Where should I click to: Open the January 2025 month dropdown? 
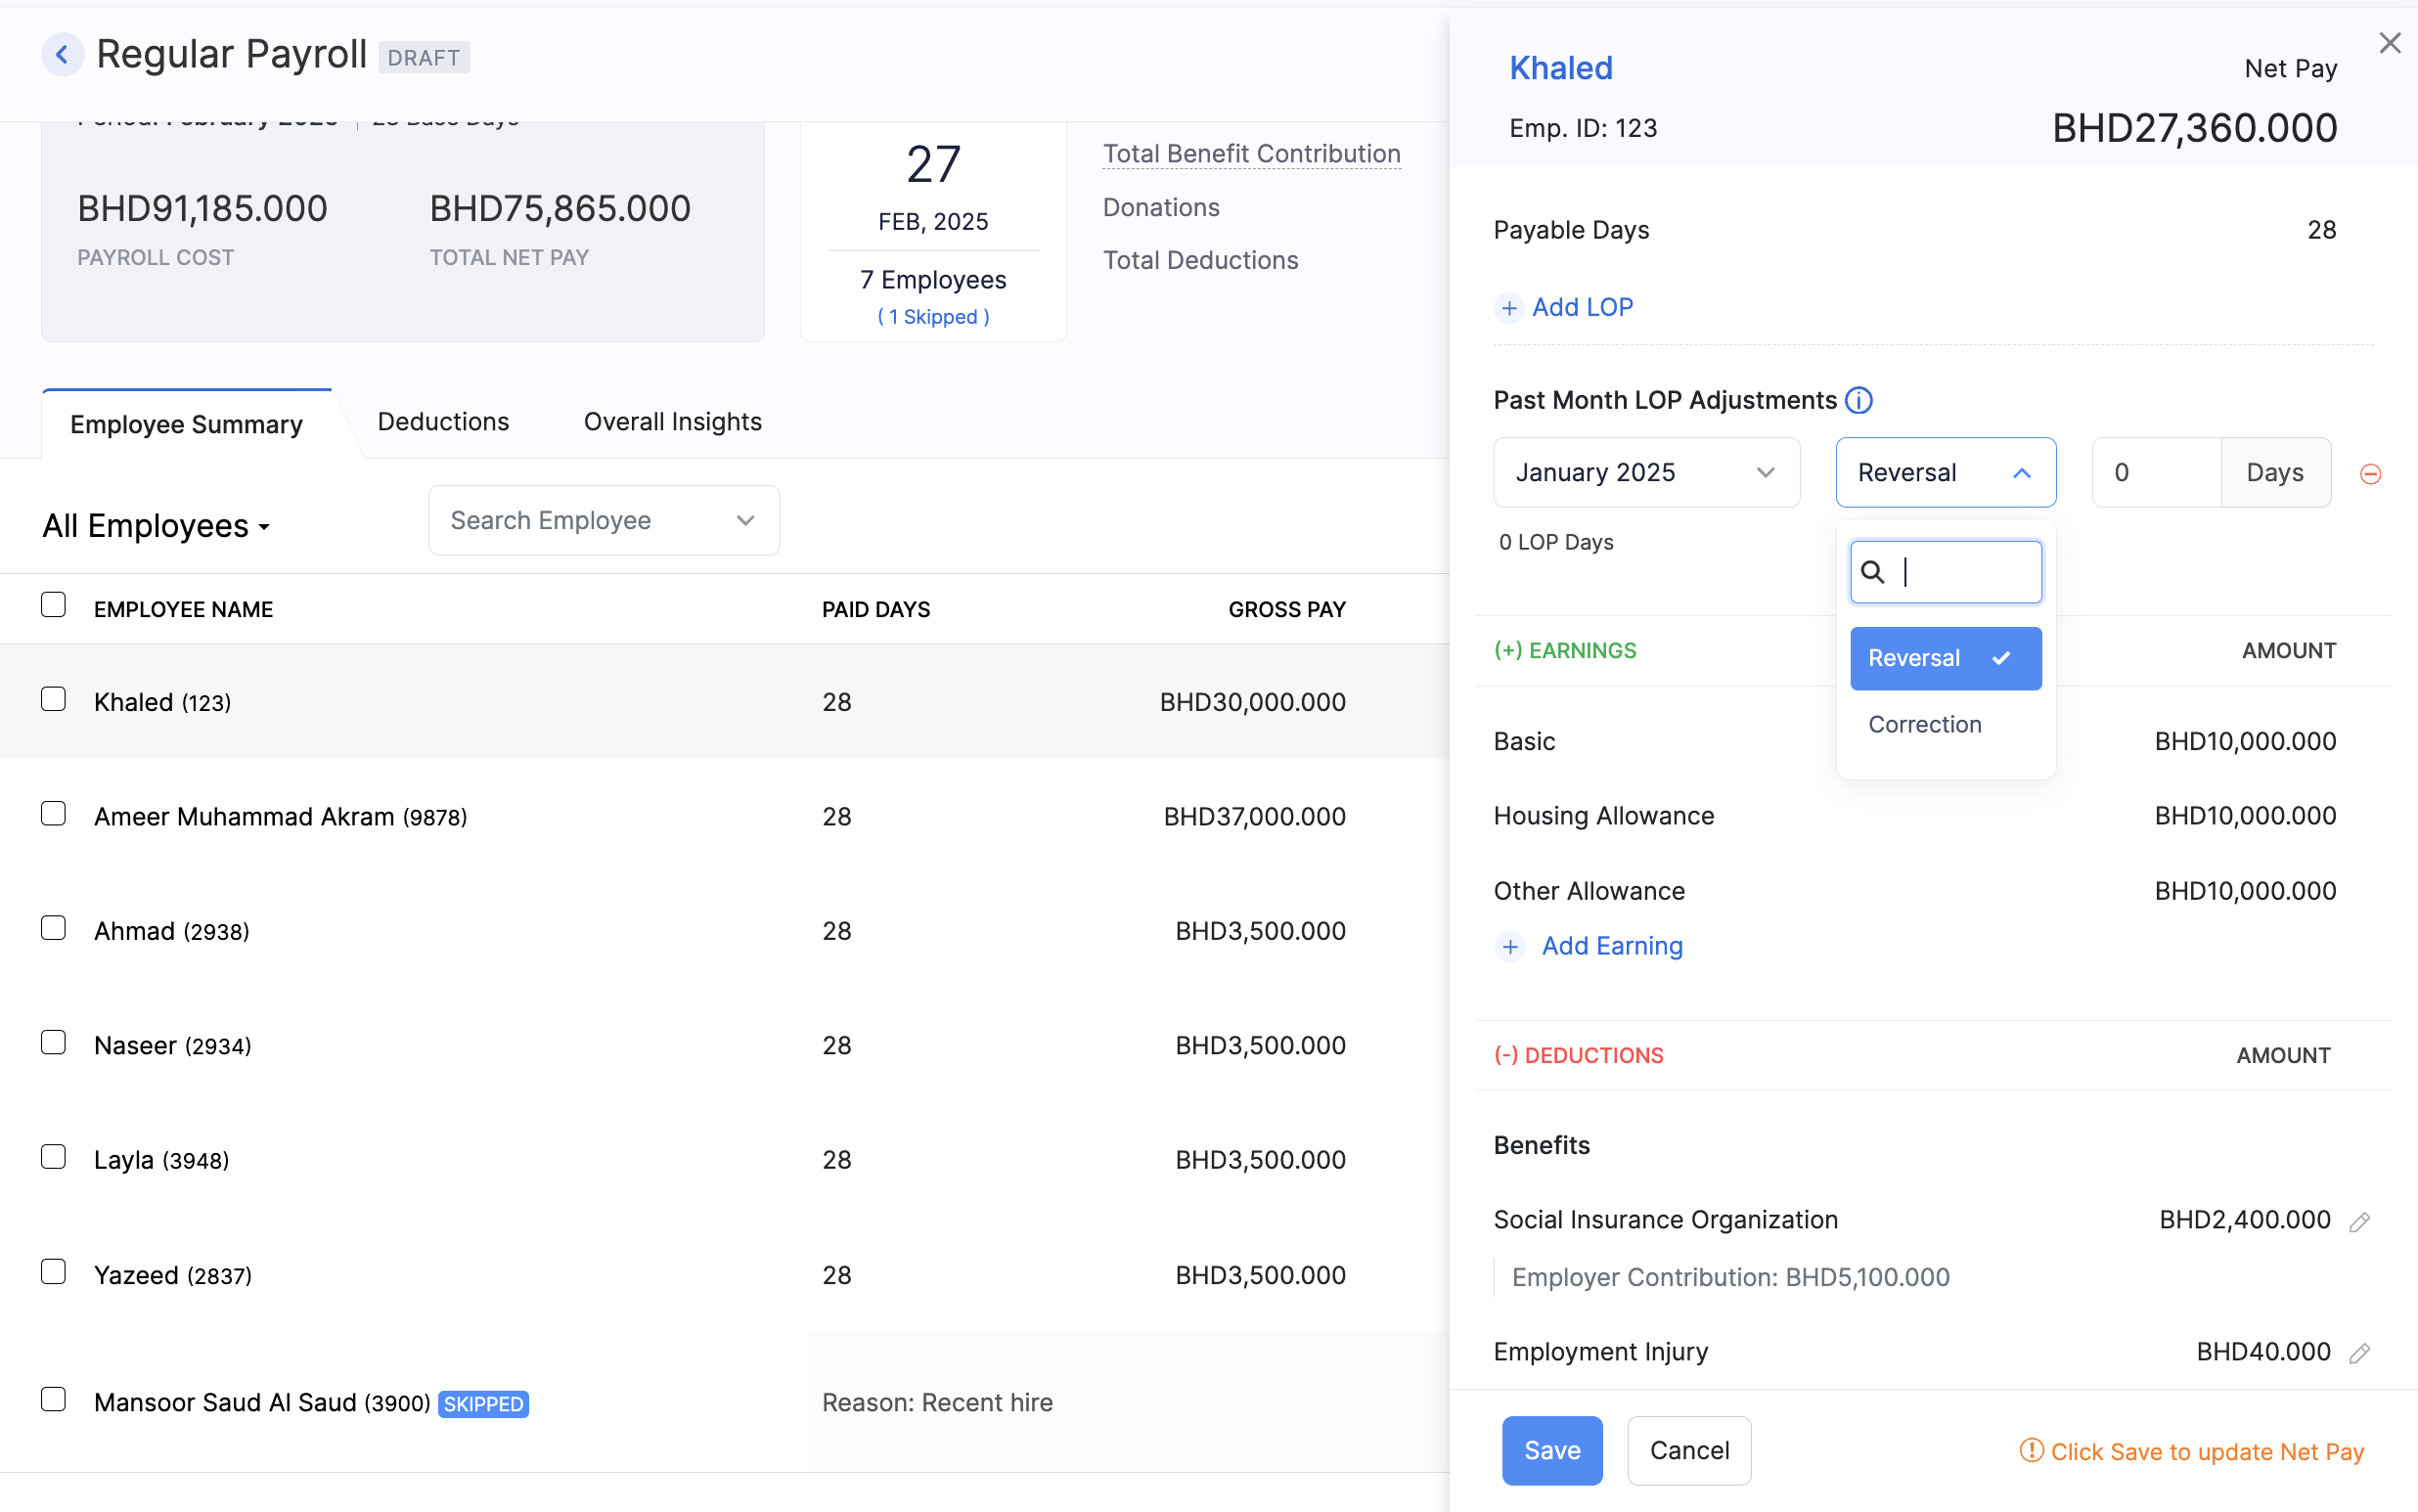1645,472
